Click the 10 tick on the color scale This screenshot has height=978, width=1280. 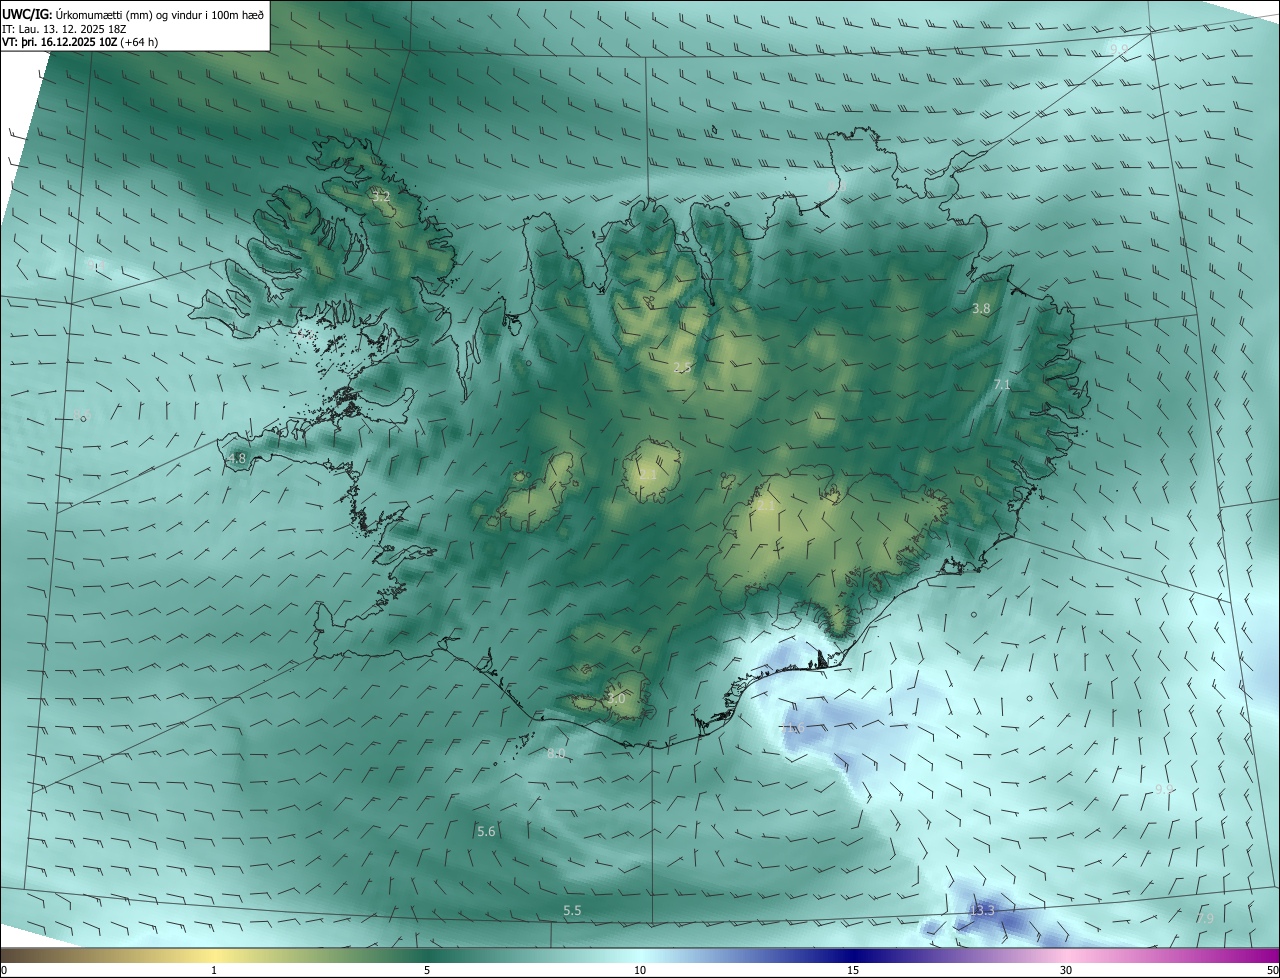tap(640, 970)
